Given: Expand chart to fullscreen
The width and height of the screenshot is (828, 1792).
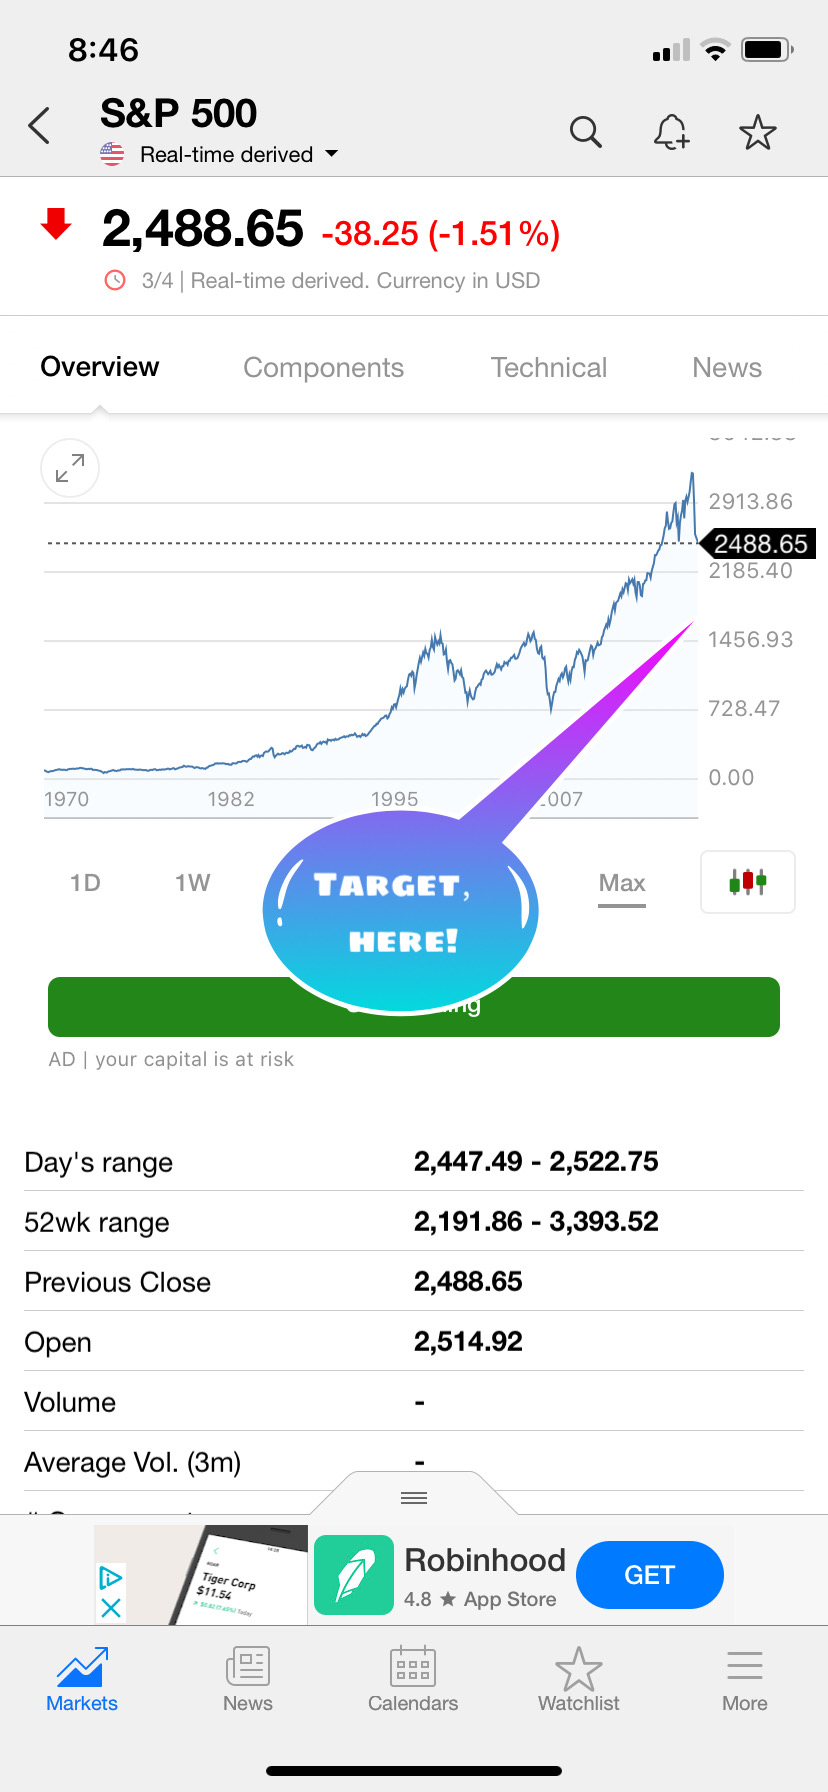Looking at the screenshot, I should tap(70, 468).
